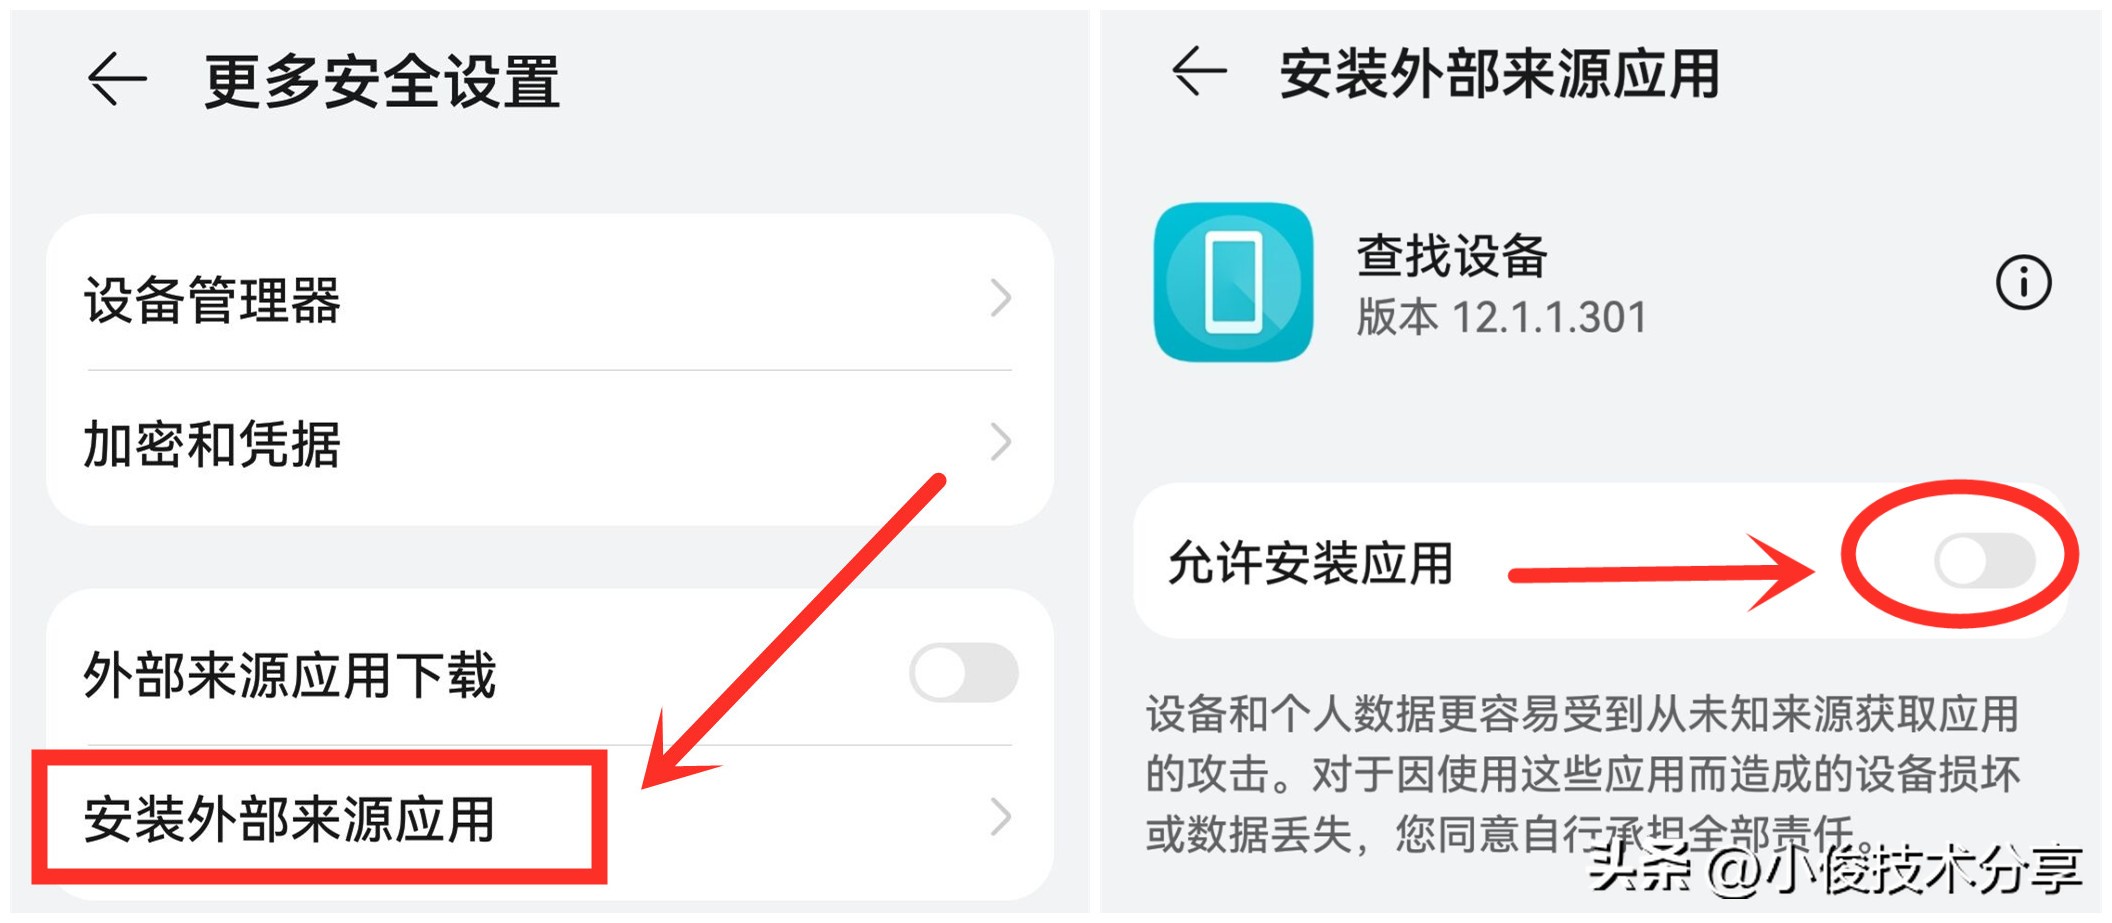The image size is (2112, 923).
Task: Open 加密和凭据 menu entry
Action: point(549,443)
